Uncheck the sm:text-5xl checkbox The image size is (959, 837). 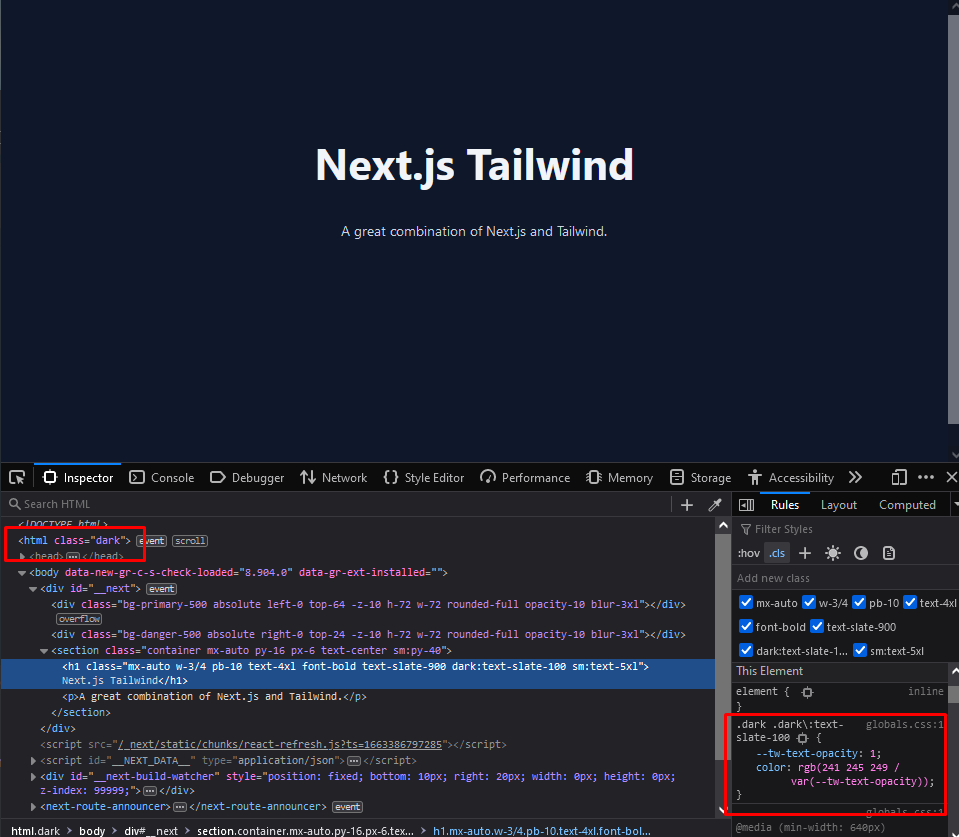860,650
